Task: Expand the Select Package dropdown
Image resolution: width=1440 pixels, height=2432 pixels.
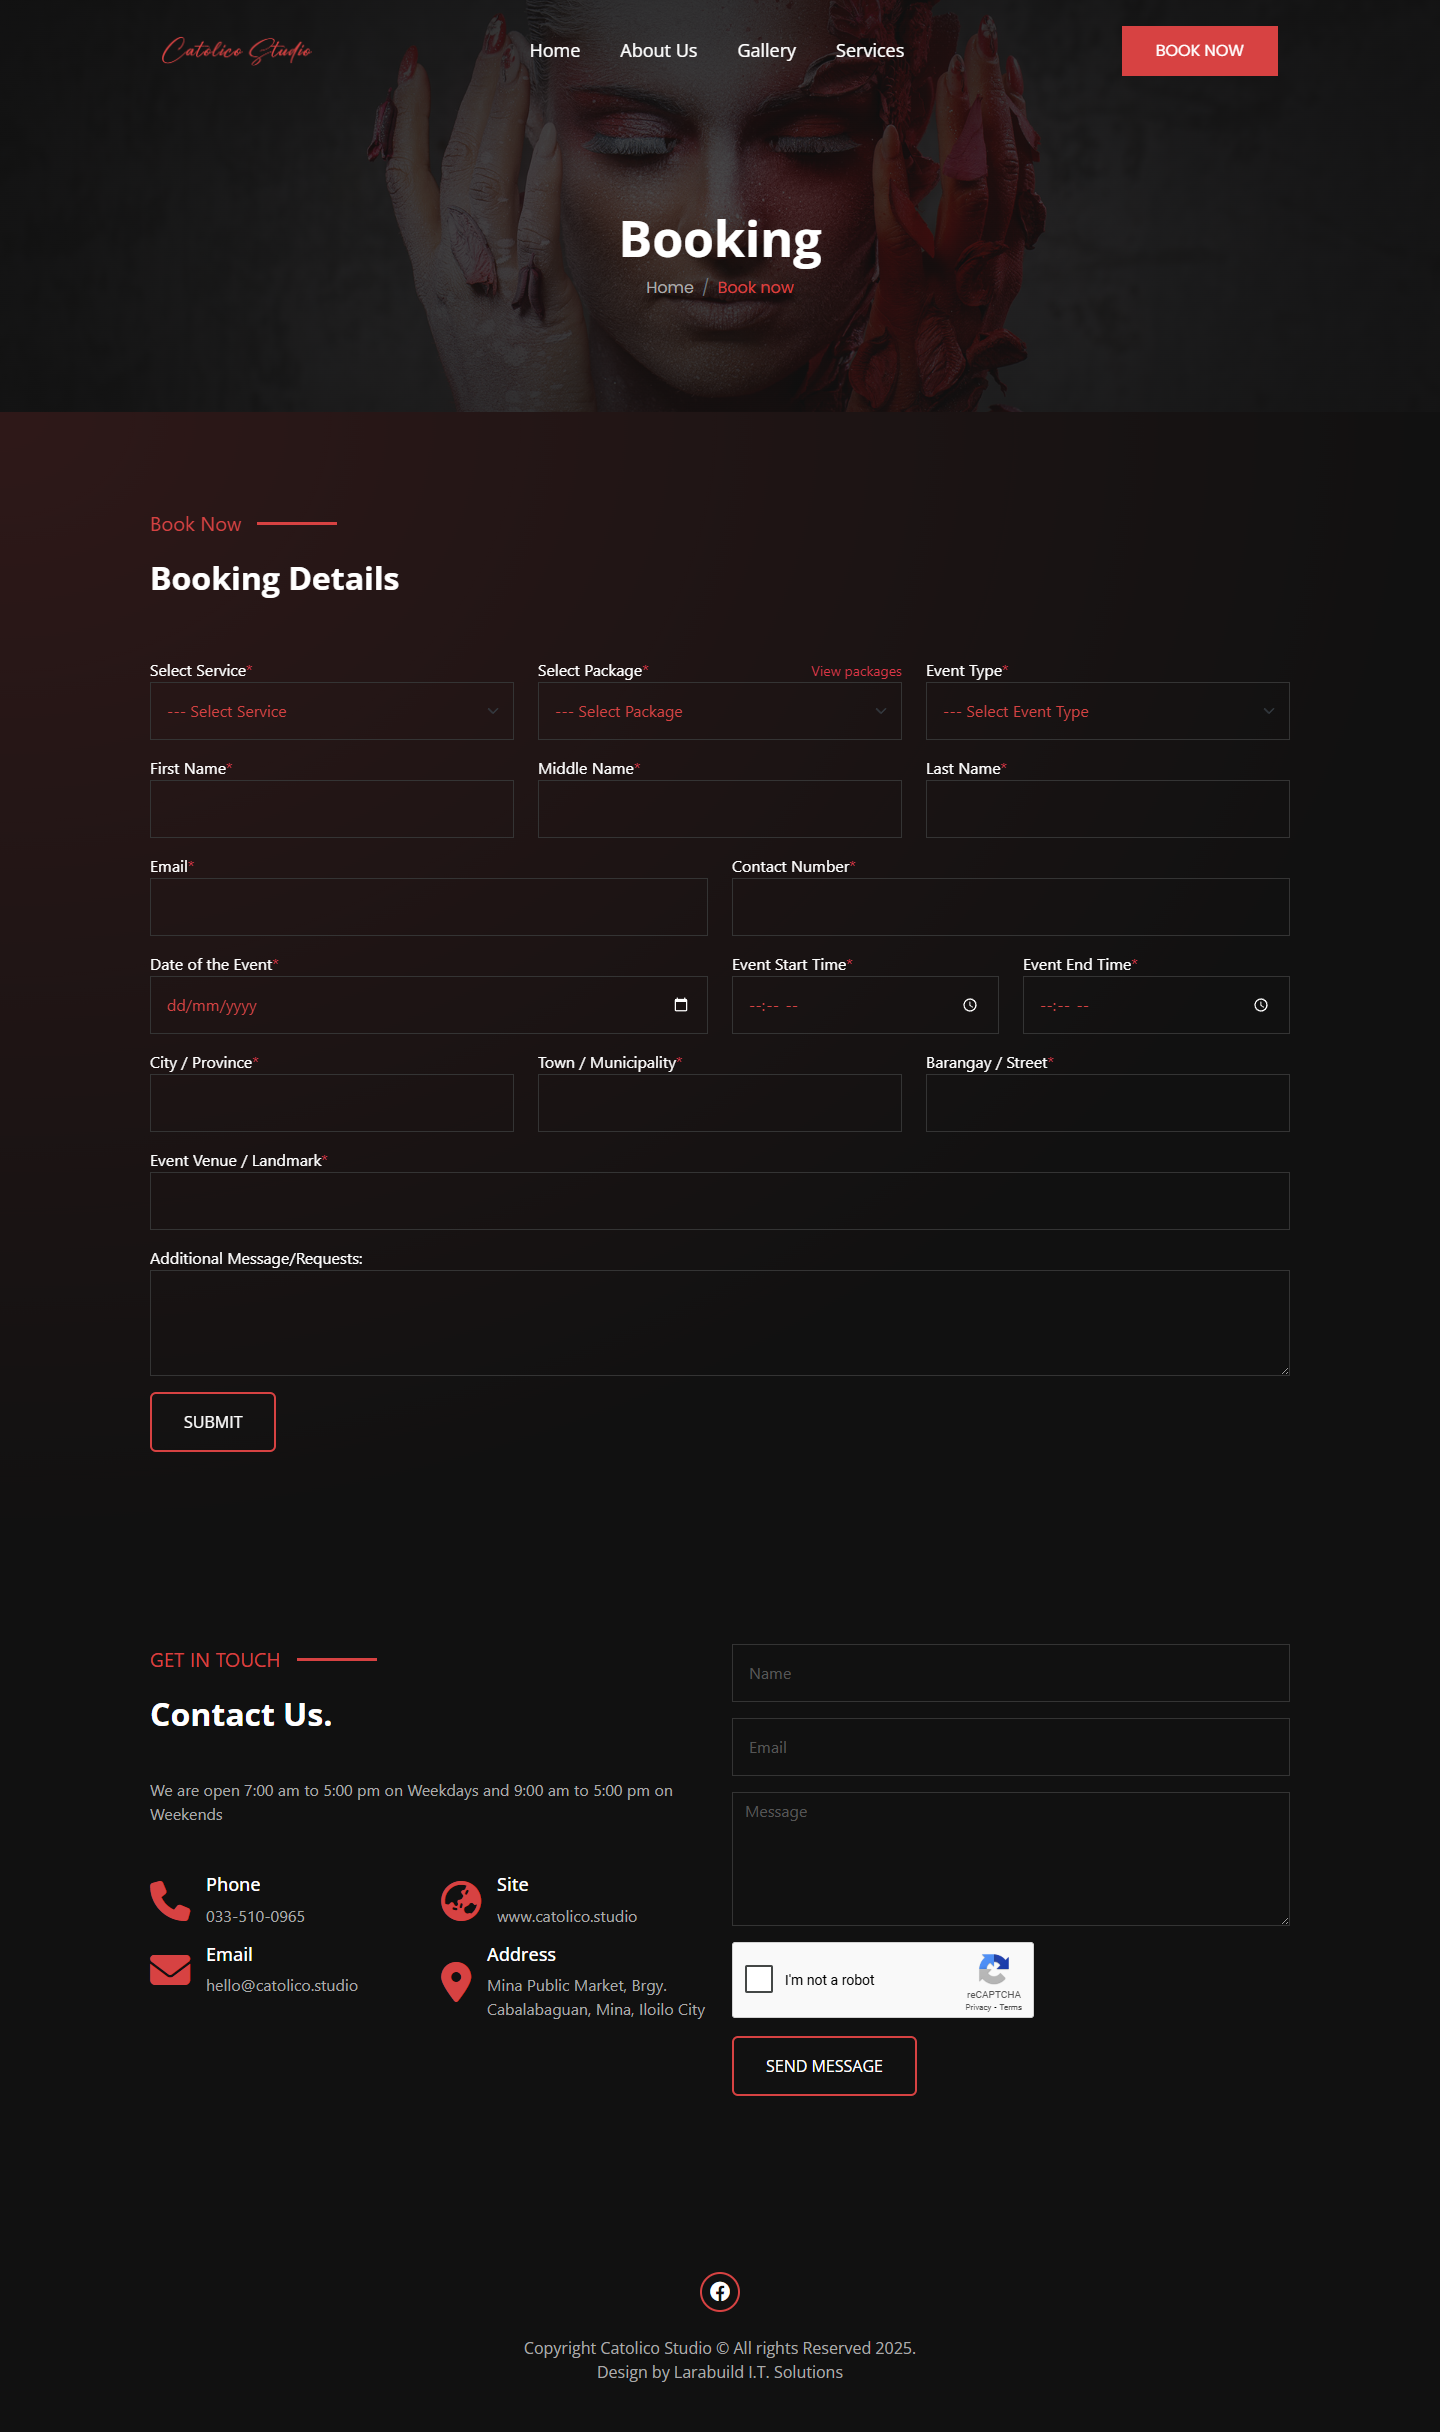Action: point(720,711)
